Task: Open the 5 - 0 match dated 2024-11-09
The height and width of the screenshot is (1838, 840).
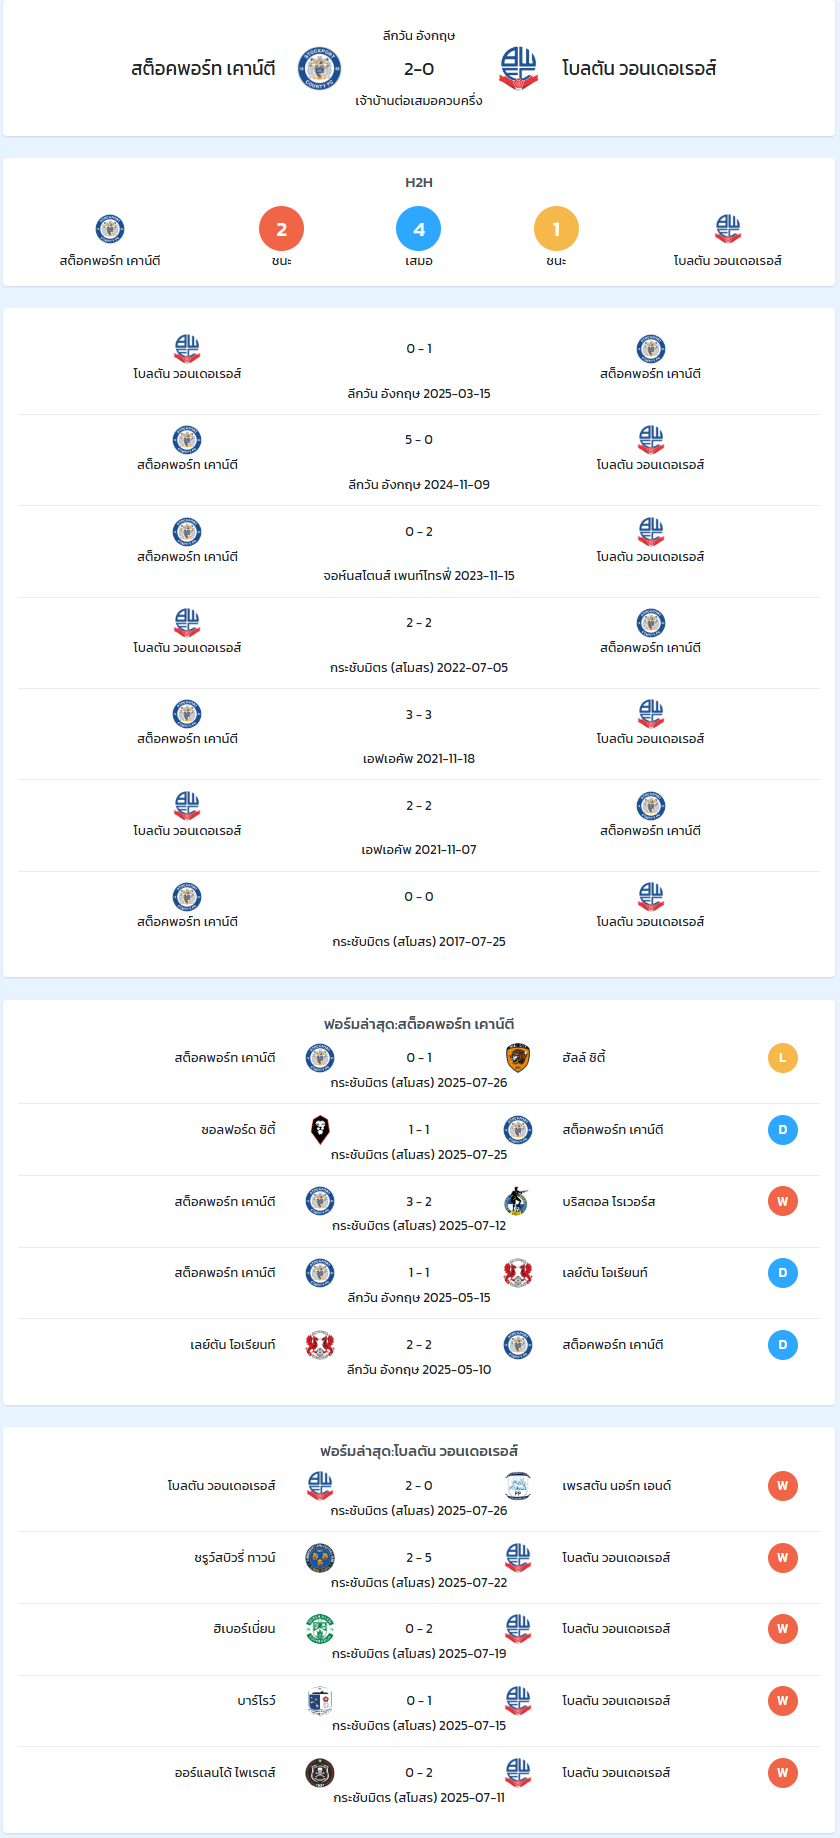Action: click(x=419, y=461)
